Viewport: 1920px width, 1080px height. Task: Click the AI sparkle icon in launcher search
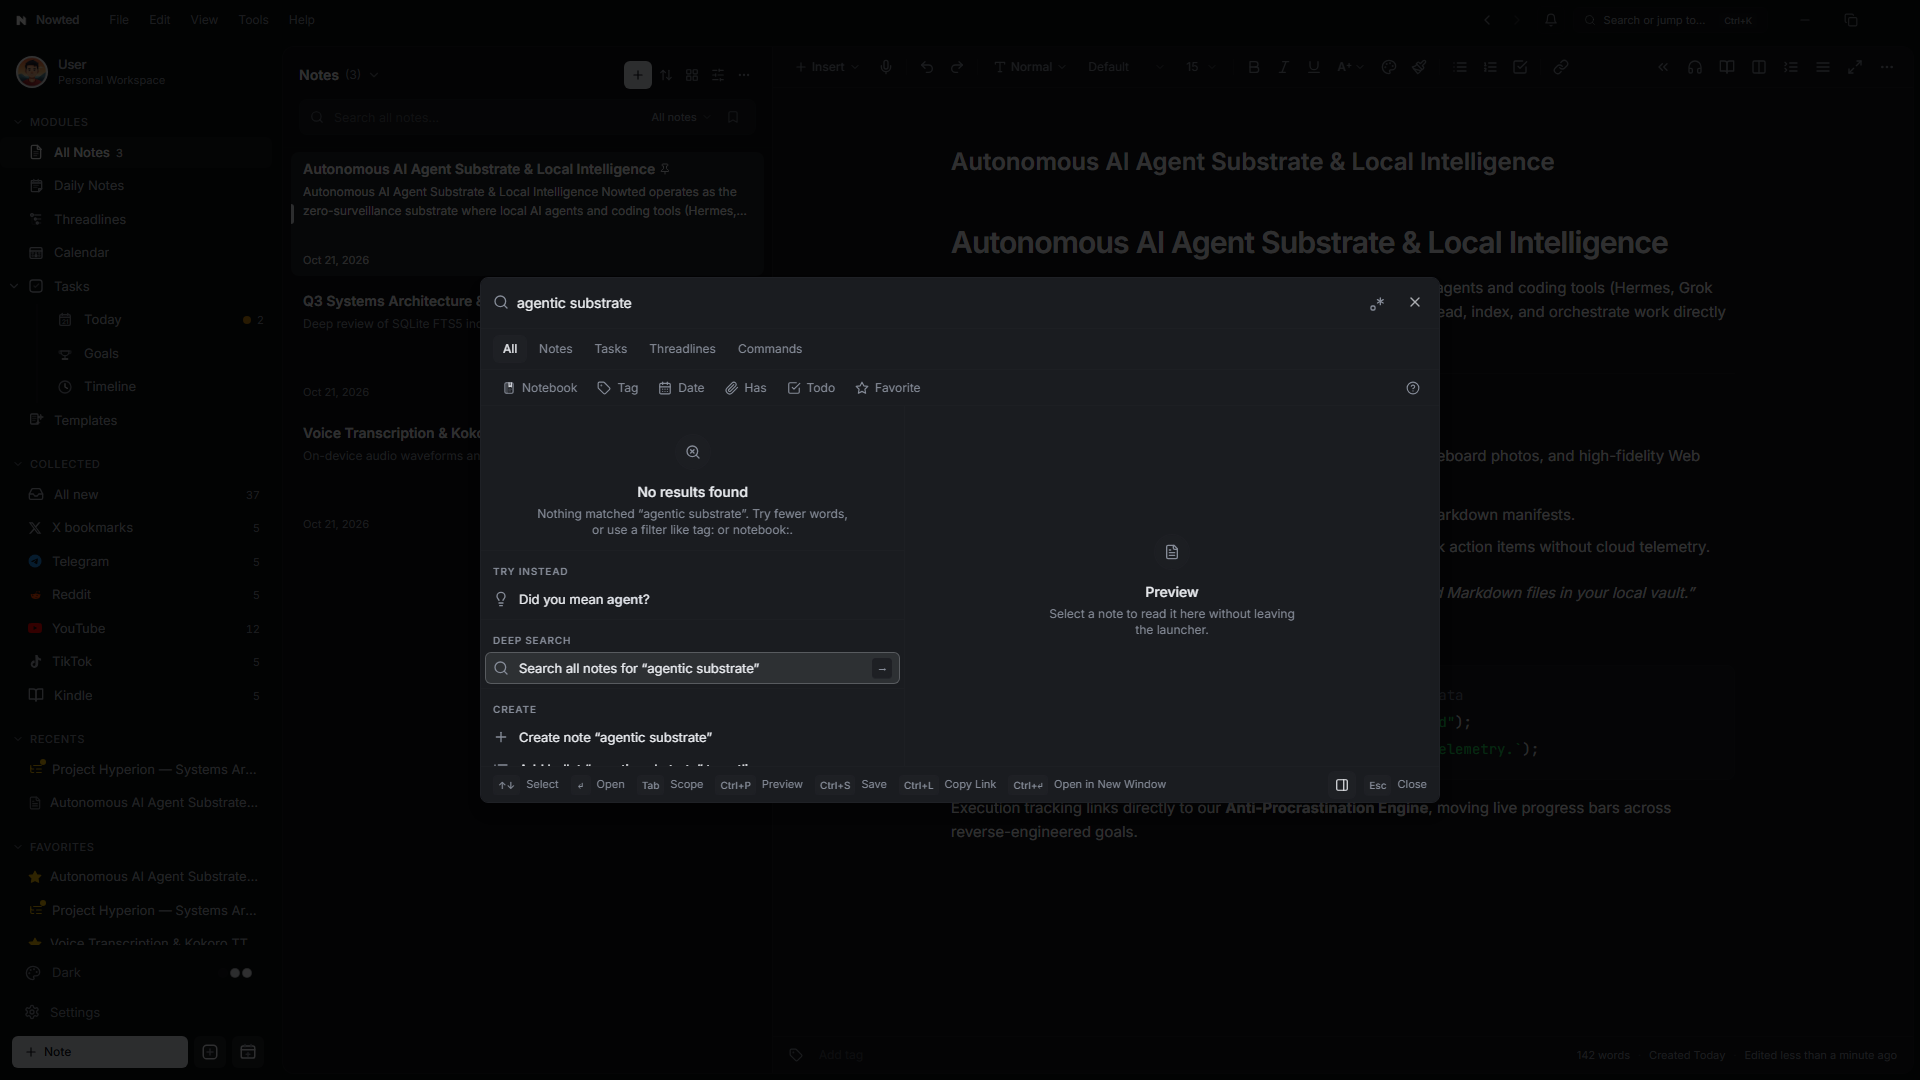point(1377,303)
